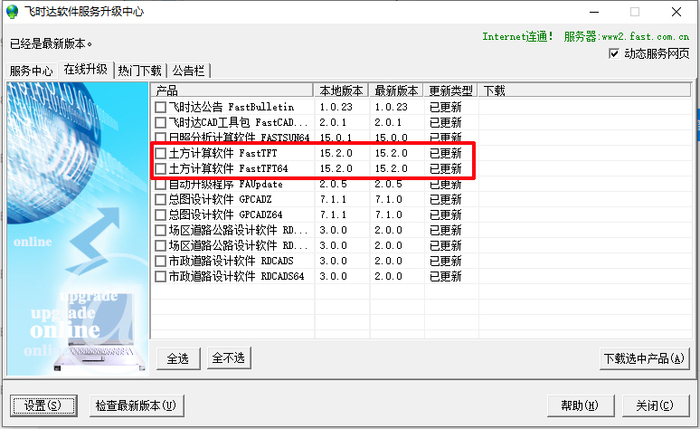Click the 下载 column header

point(585,91)
